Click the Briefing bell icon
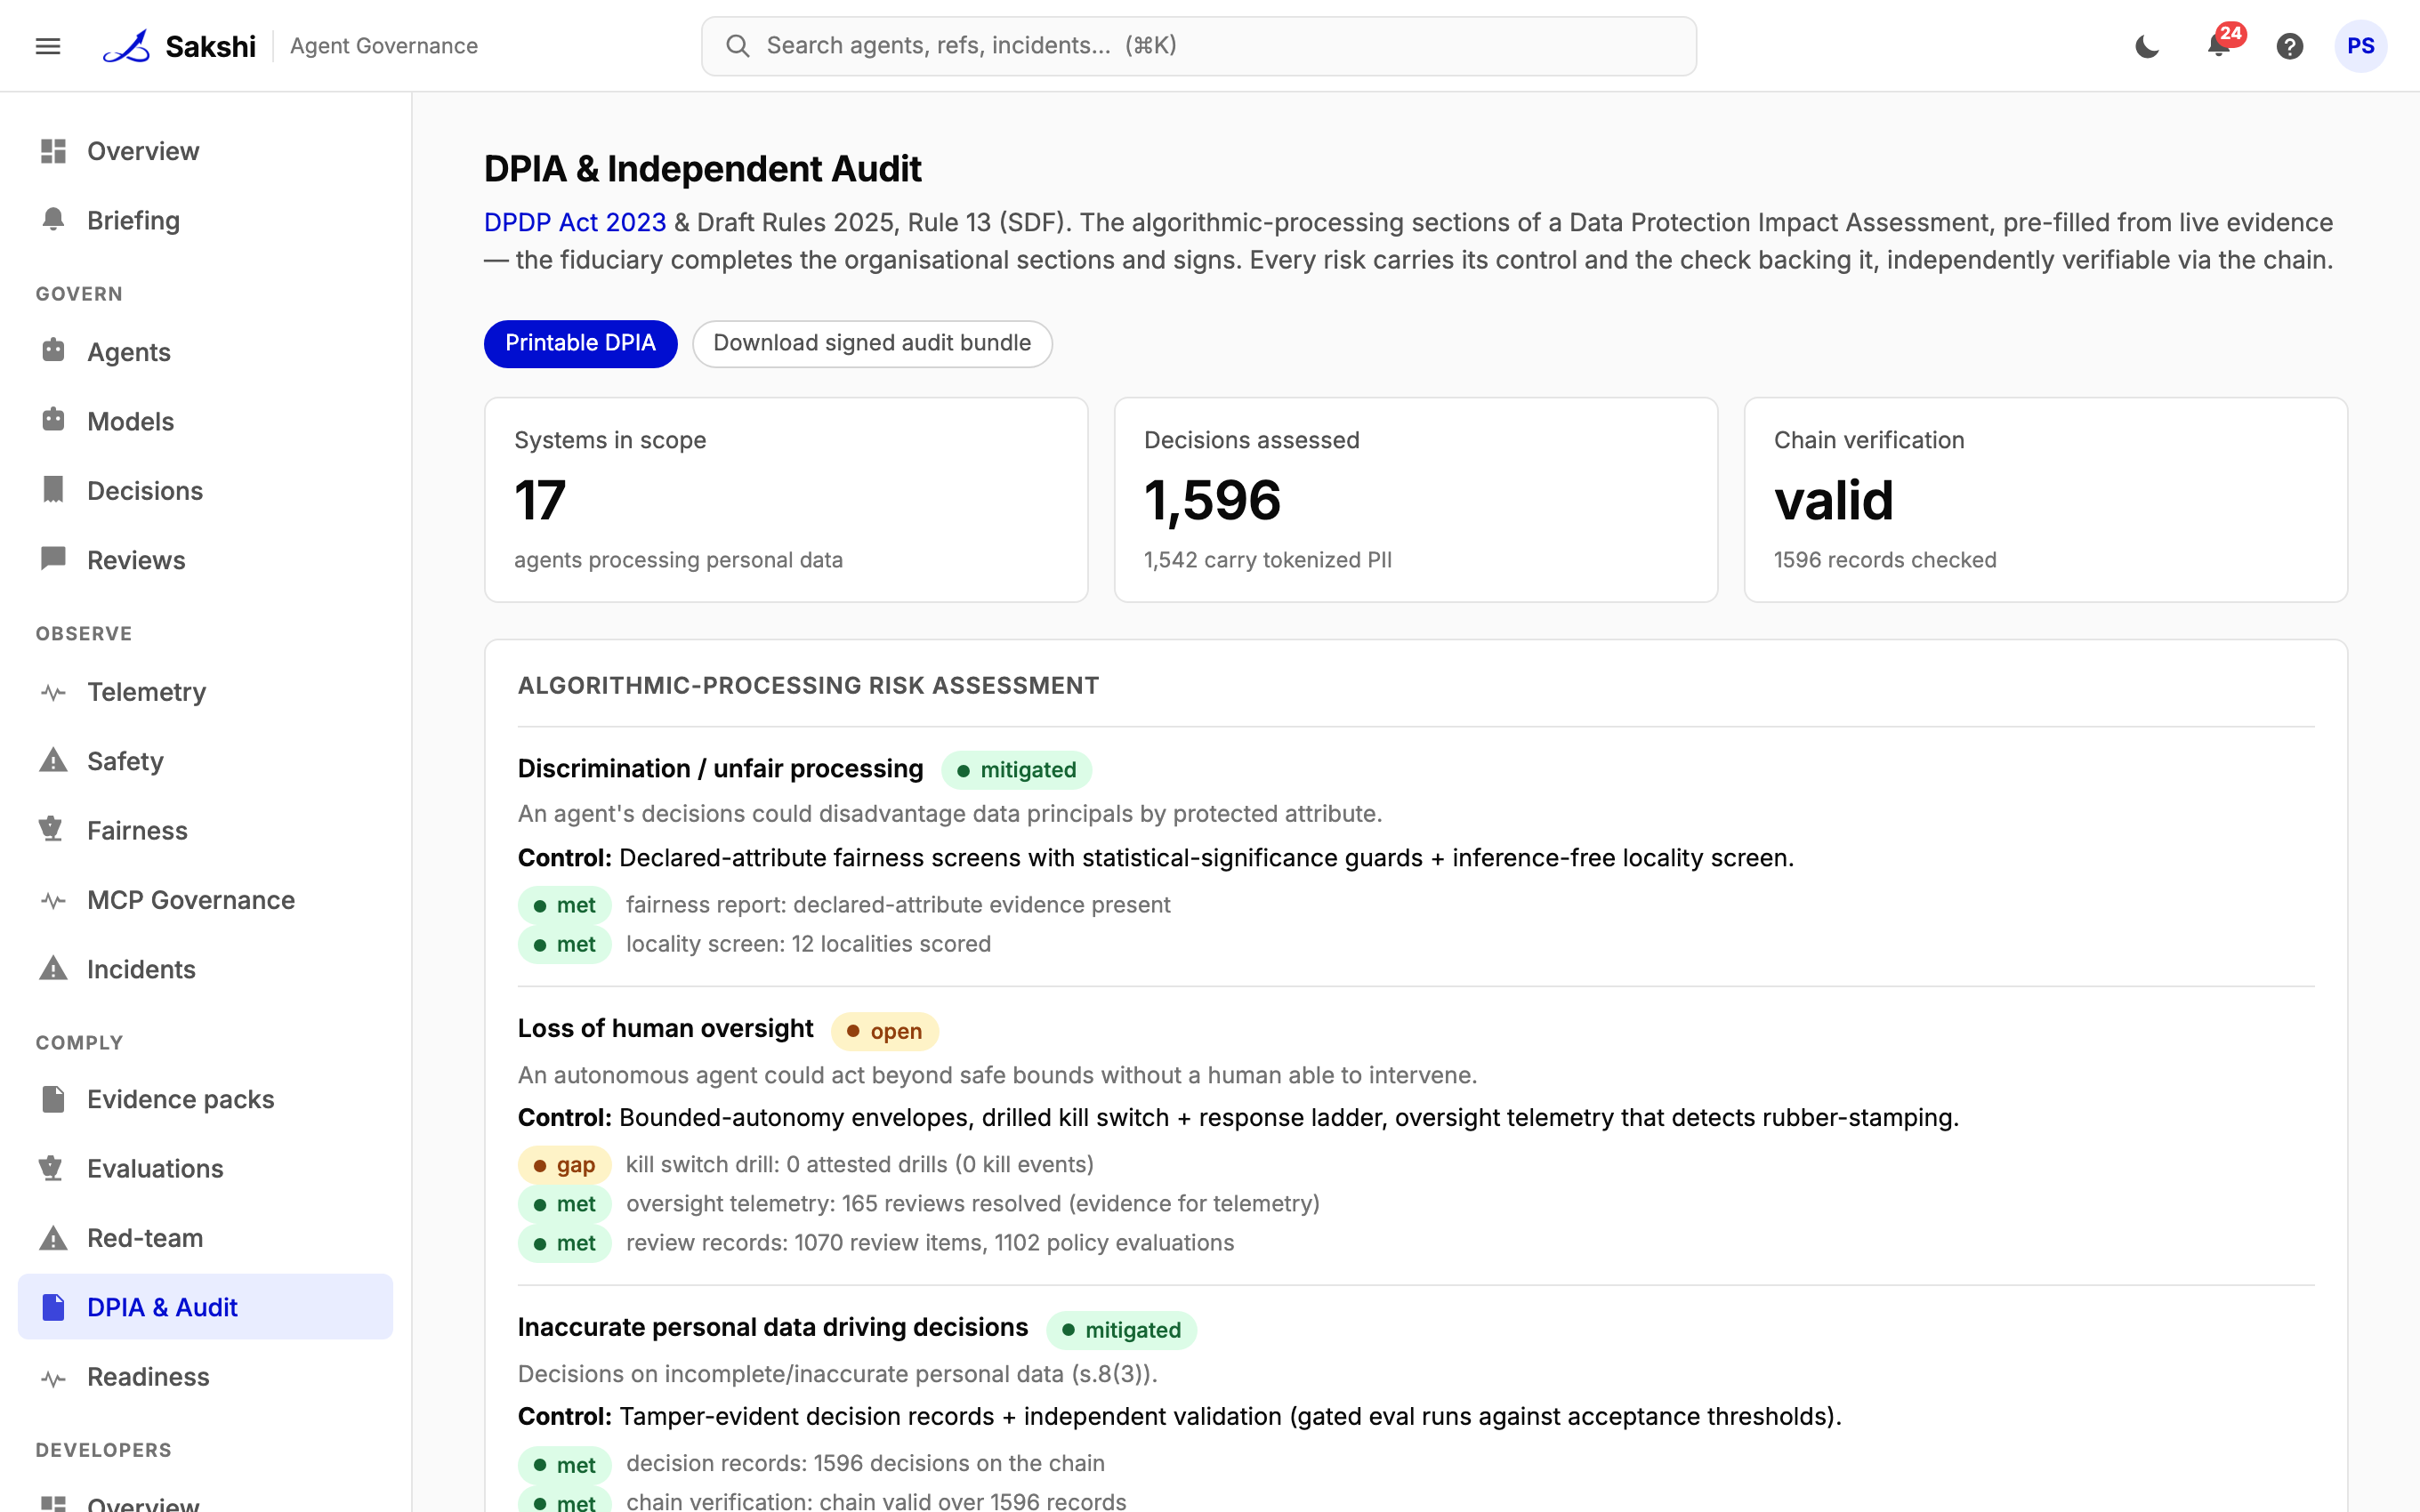Viewport: 2420px width, 1512px height. [53, 220]
